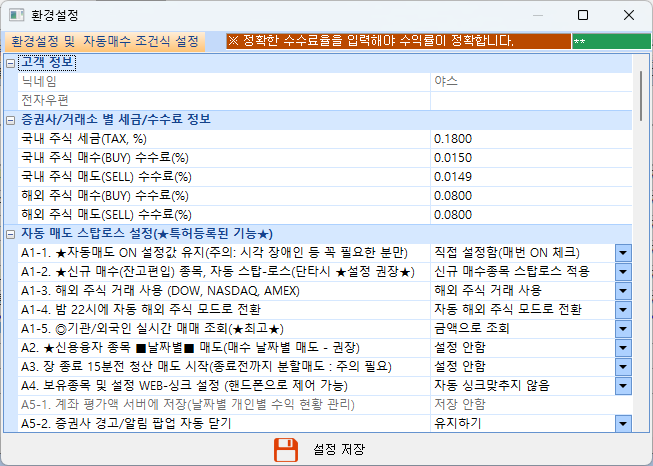Open the A1-3 해외 주식 거래 사용 dropdown
Image resolution: width=653 pixels, height=466 pixels.
pos(622,291)
